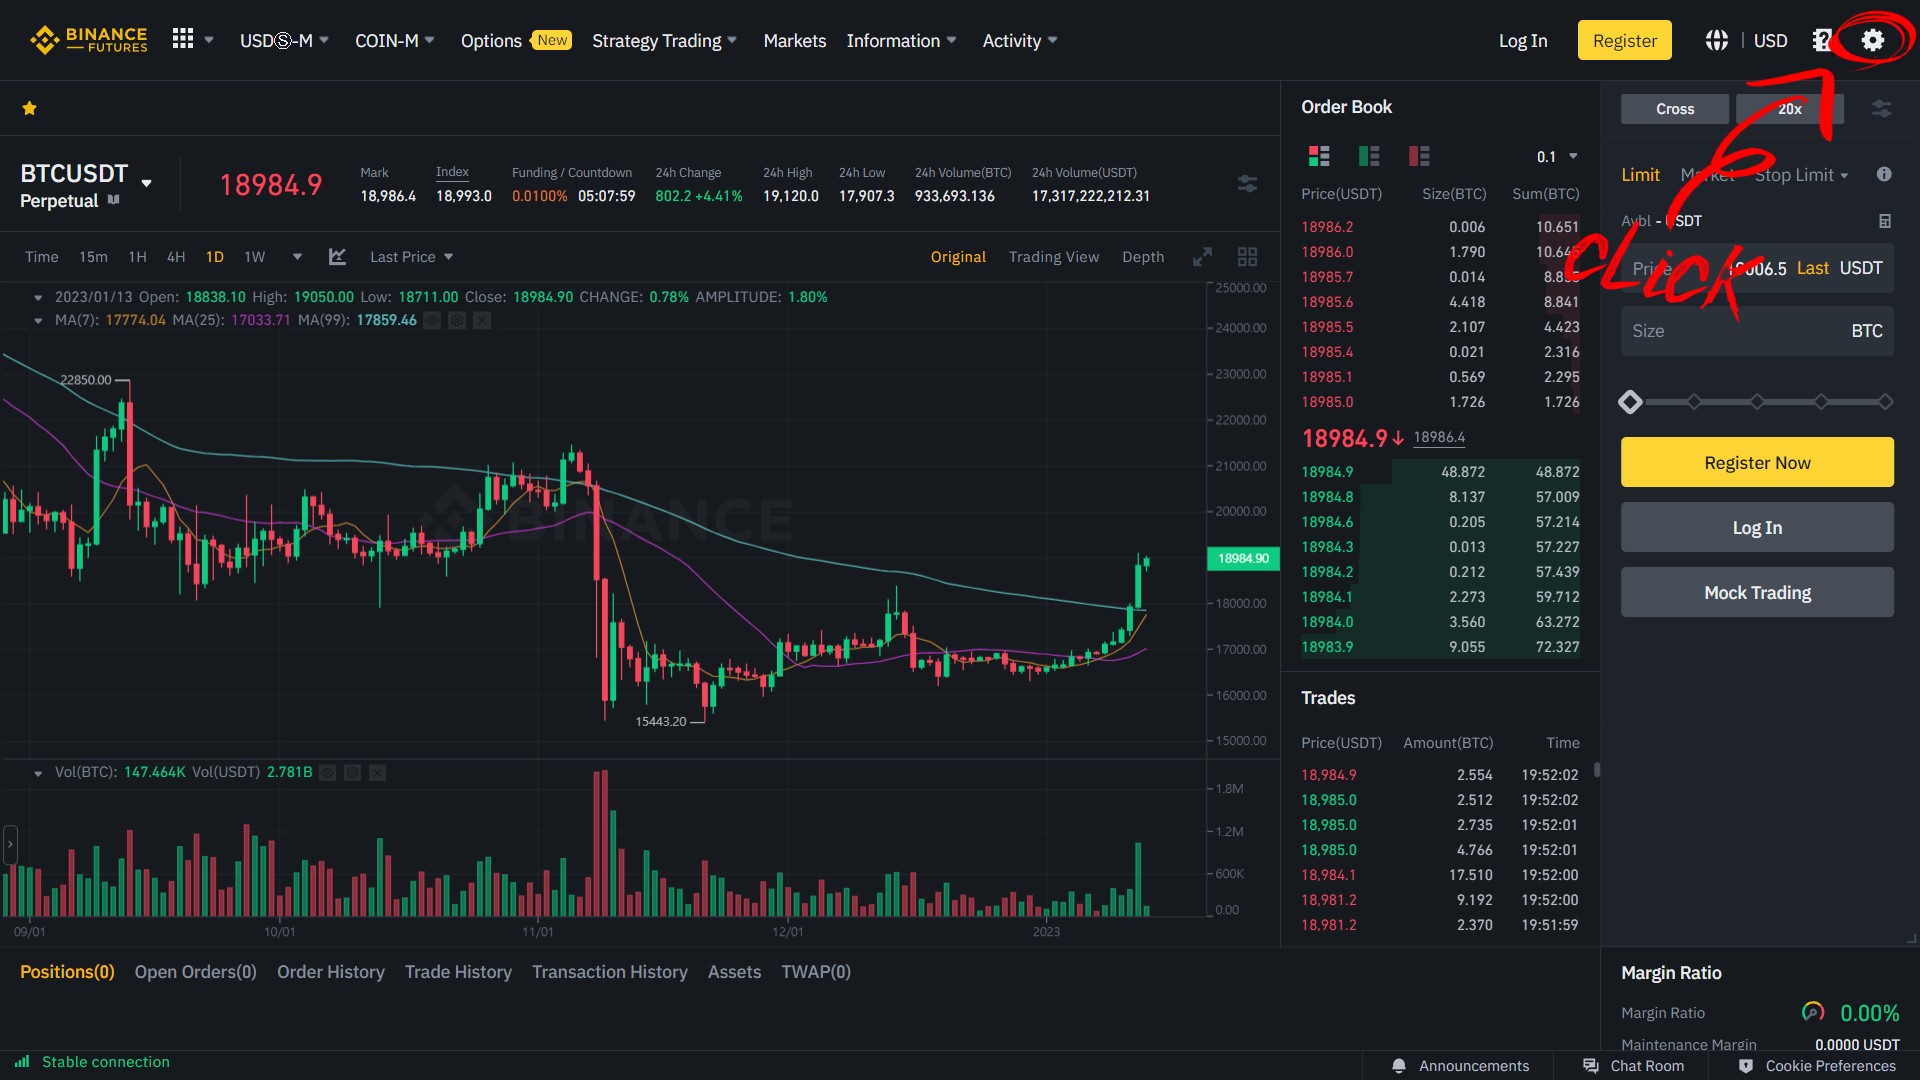The image size is (1920, 1080).
Task: Remove the MA indicator with X icon
Action: (482, 320)
